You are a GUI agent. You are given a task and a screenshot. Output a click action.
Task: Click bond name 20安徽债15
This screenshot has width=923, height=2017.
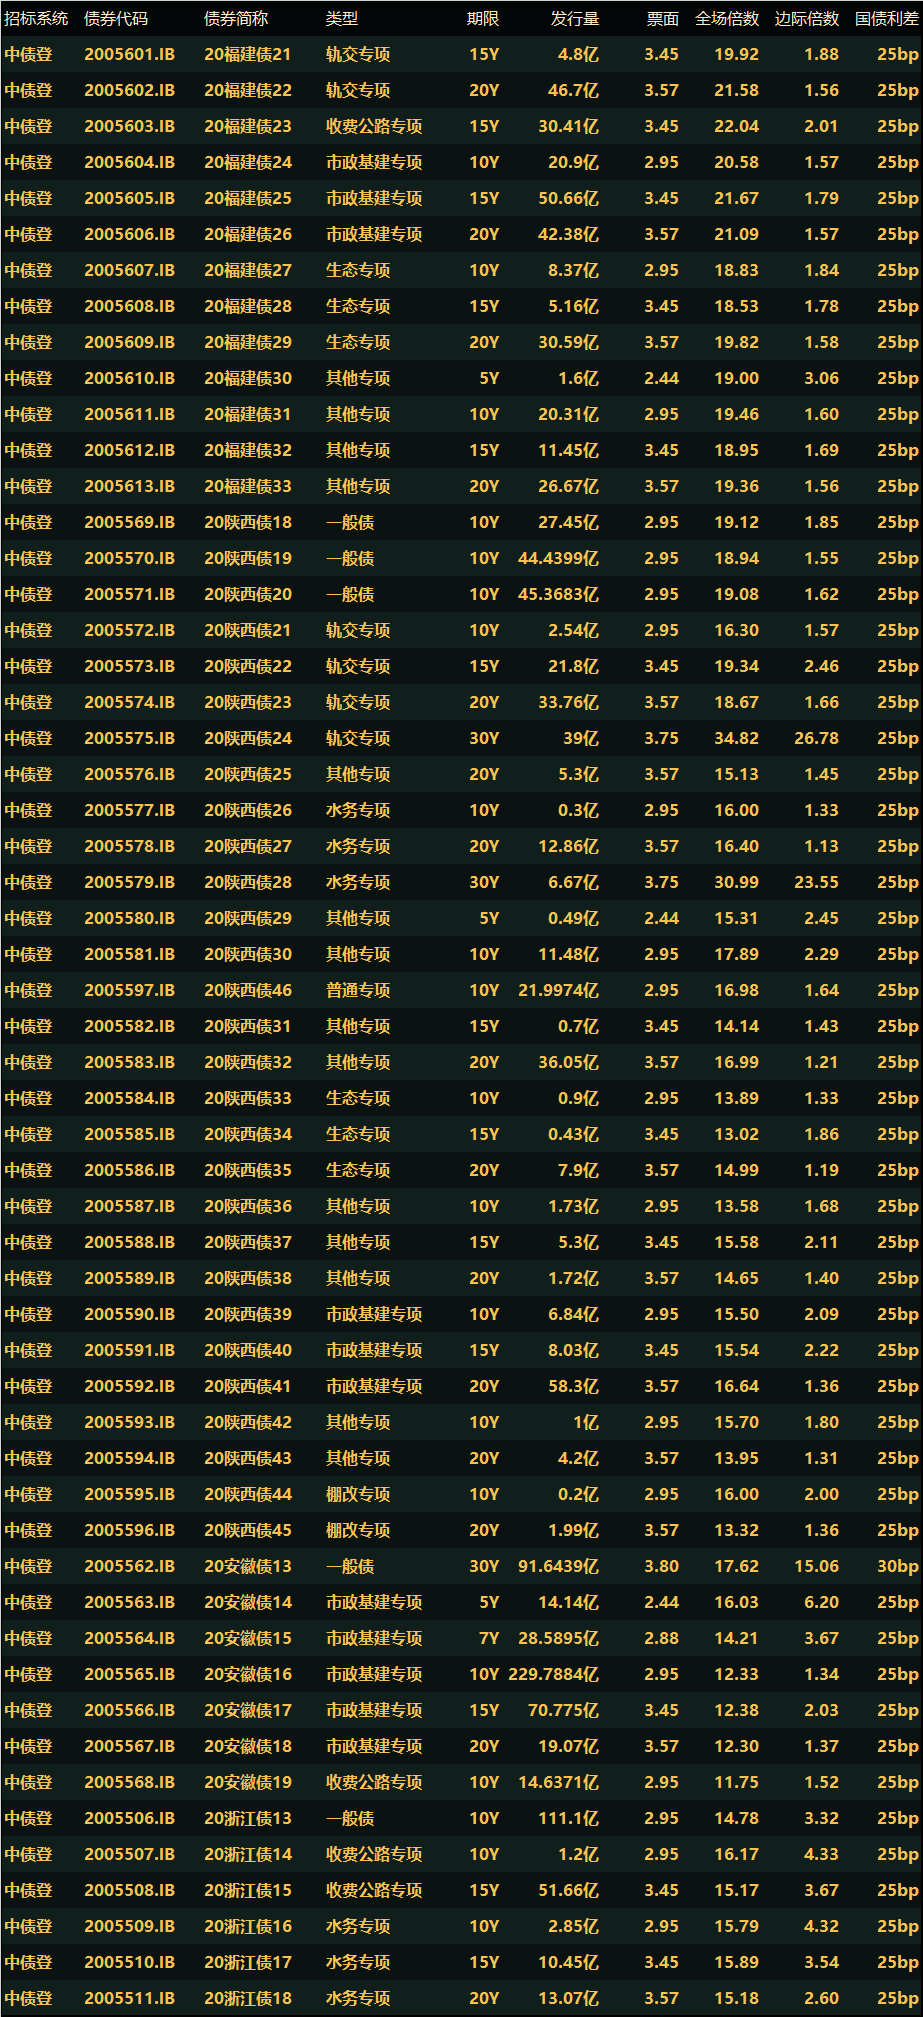(x=248, y=1639)
